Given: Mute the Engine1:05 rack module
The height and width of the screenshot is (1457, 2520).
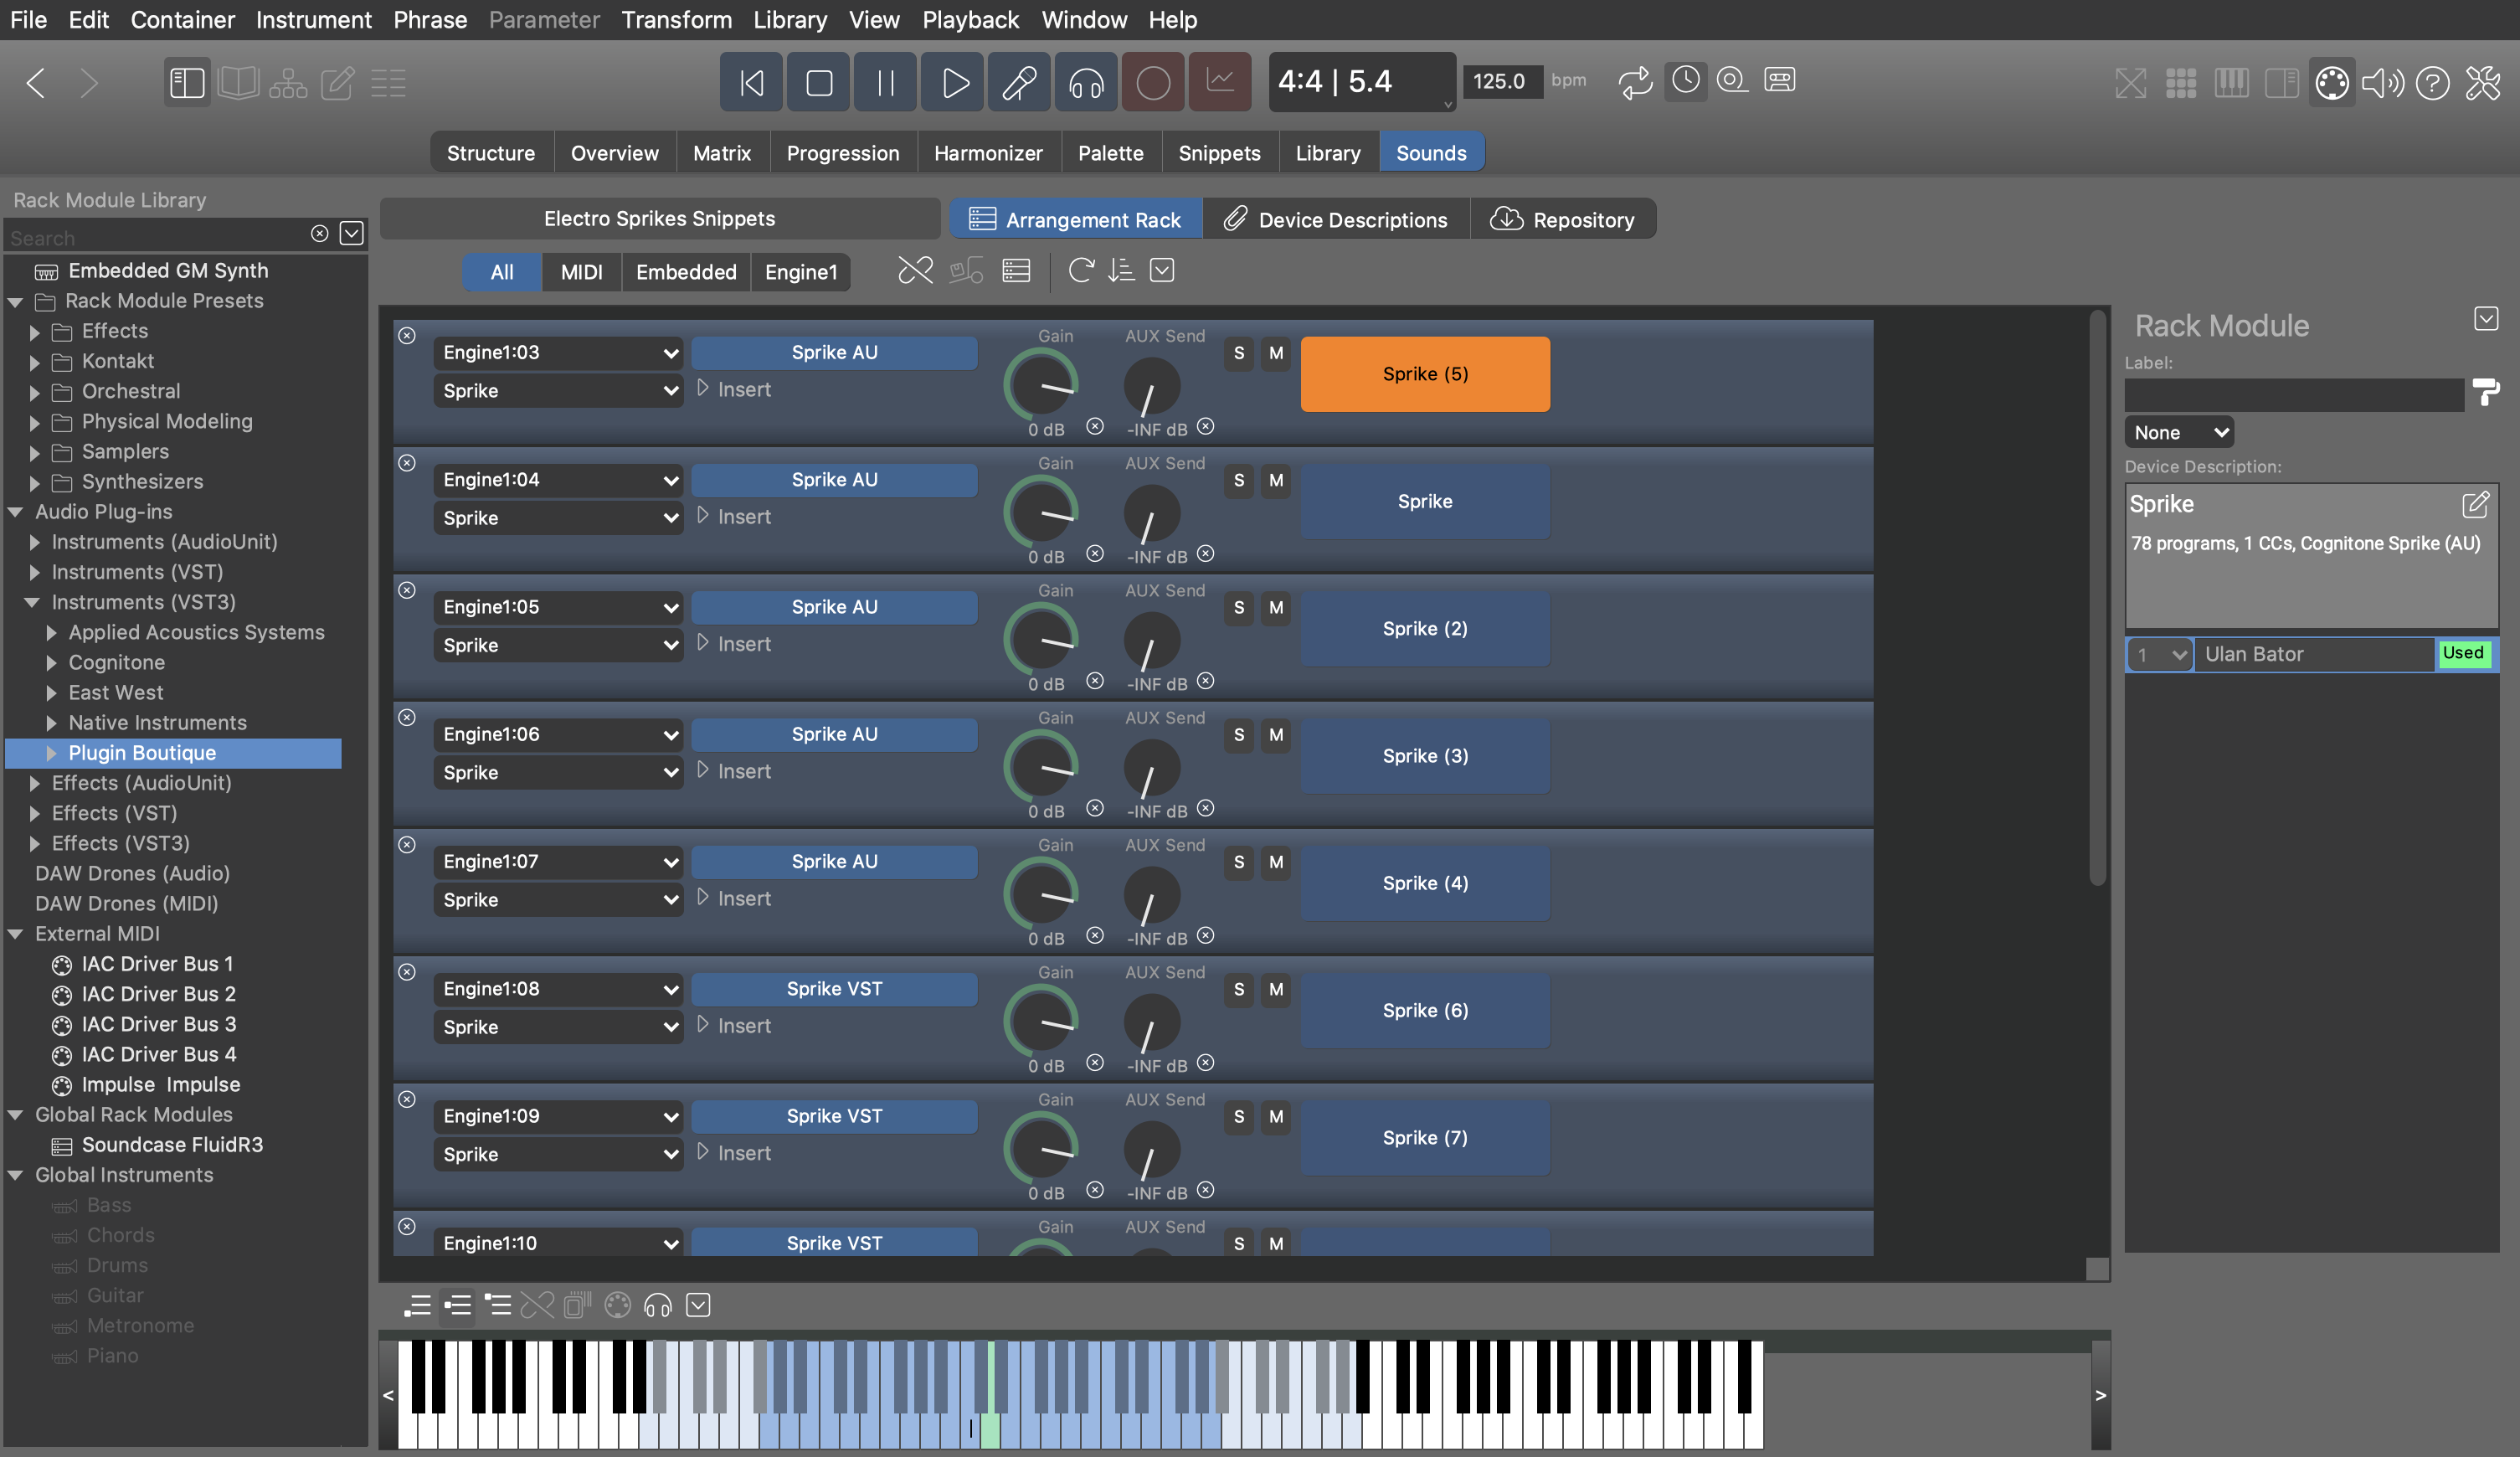Looking at the screenshot, I should tap(1275, 608).
